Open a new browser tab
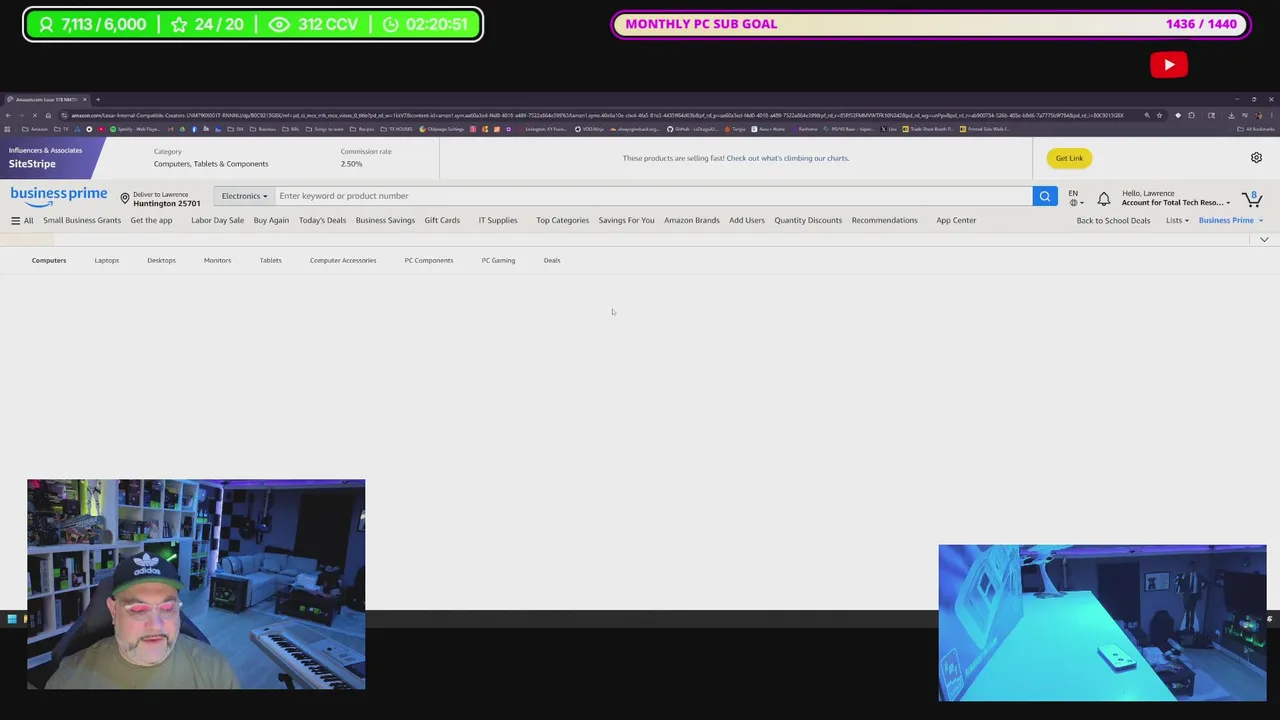 [97, 99]
